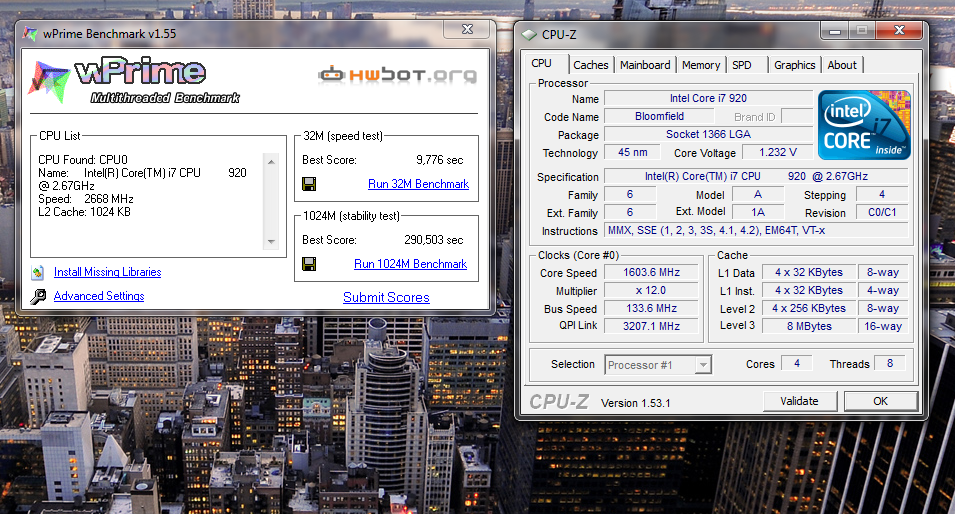Minimize the CPU-Z window
The height and width of the screenshot is (514, 955).
(834, 30)
